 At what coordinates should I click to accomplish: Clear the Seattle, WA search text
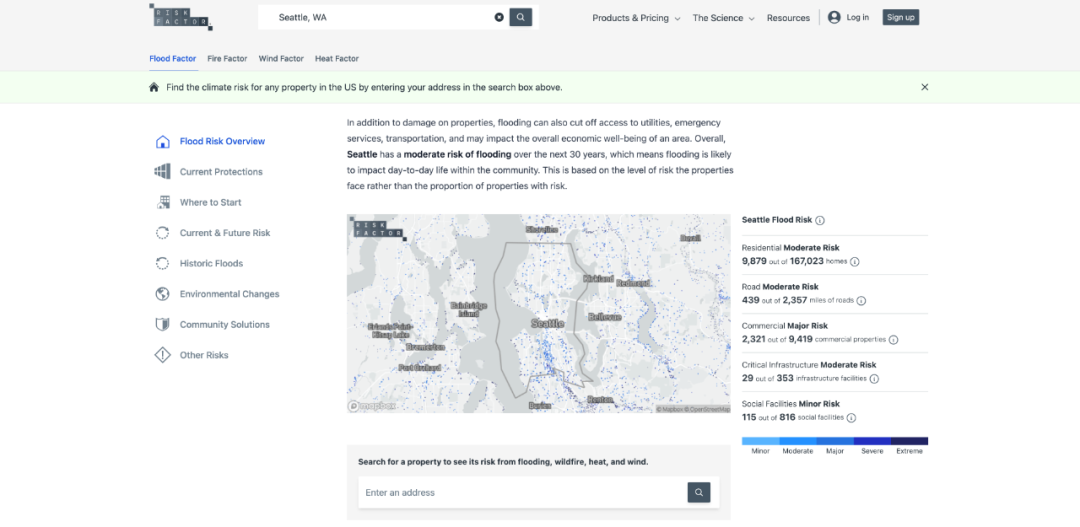point(499,17)
